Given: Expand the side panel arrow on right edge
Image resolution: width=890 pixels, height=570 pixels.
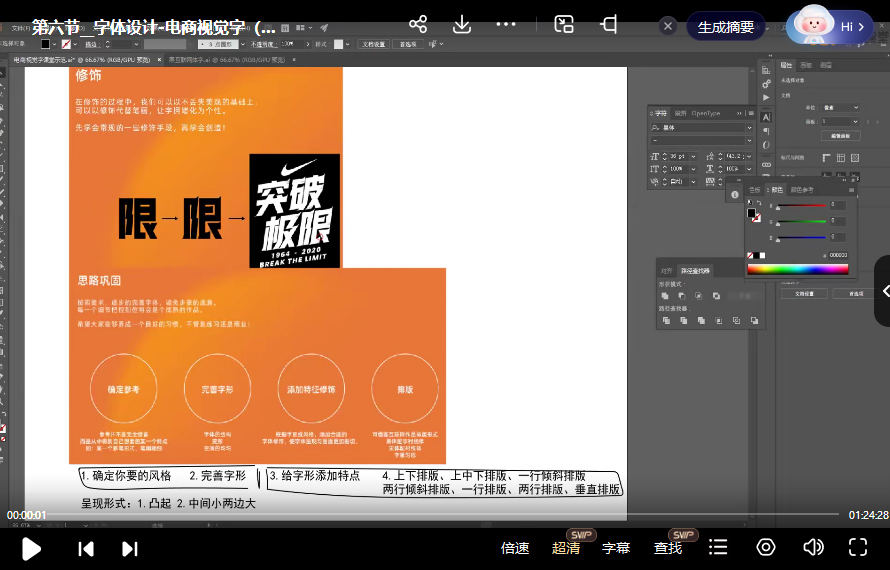Looking at the screenshot, I should [x=884, y=291].
